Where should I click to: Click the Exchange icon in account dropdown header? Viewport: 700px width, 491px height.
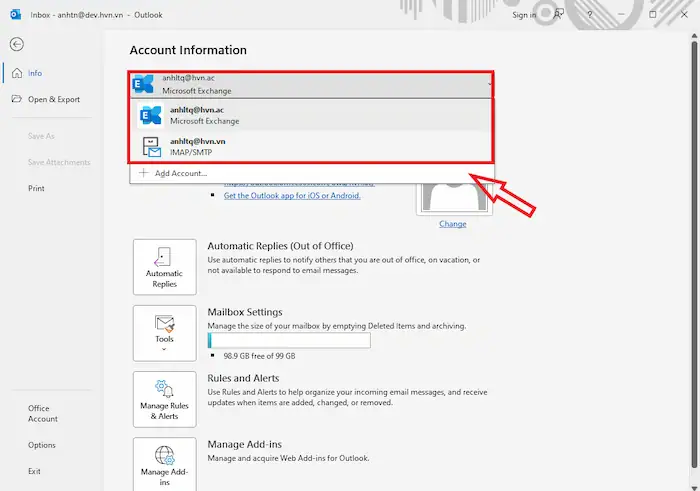(143, 84)
